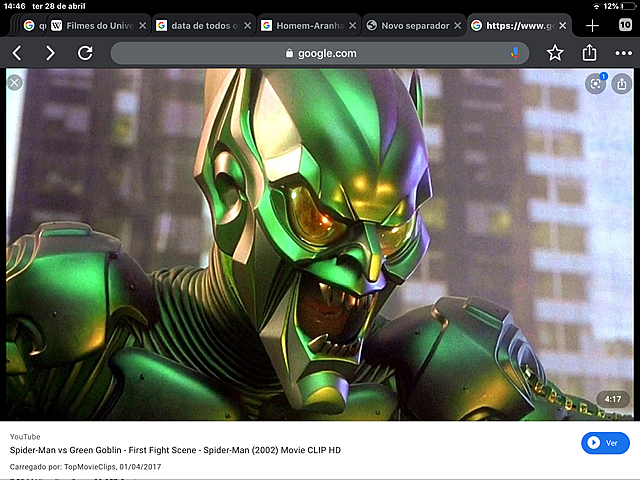The height and width of the screenshot is (480, 640).
Task: Open the three-dot browser menu
Action: [x=623, y=53]
